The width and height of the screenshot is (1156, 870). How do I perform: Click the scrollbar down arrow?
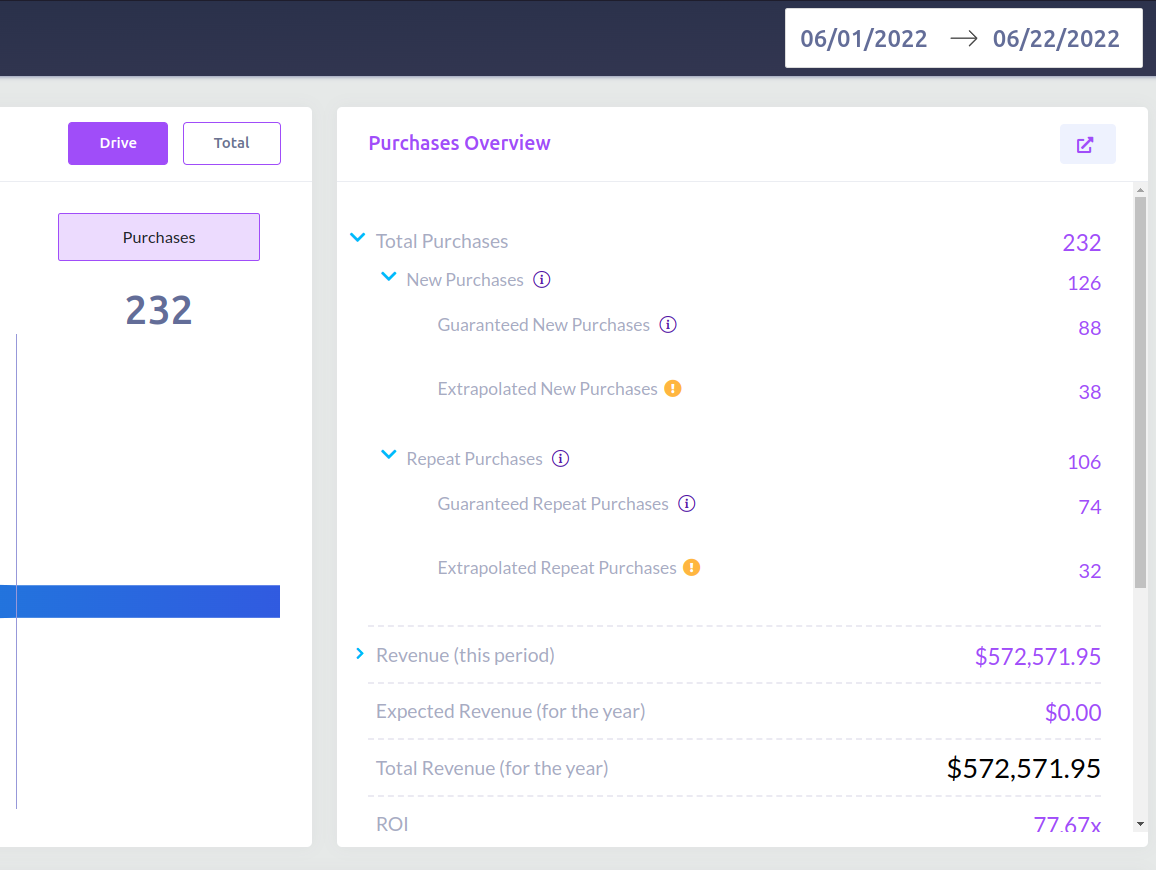coord(1140,824)
